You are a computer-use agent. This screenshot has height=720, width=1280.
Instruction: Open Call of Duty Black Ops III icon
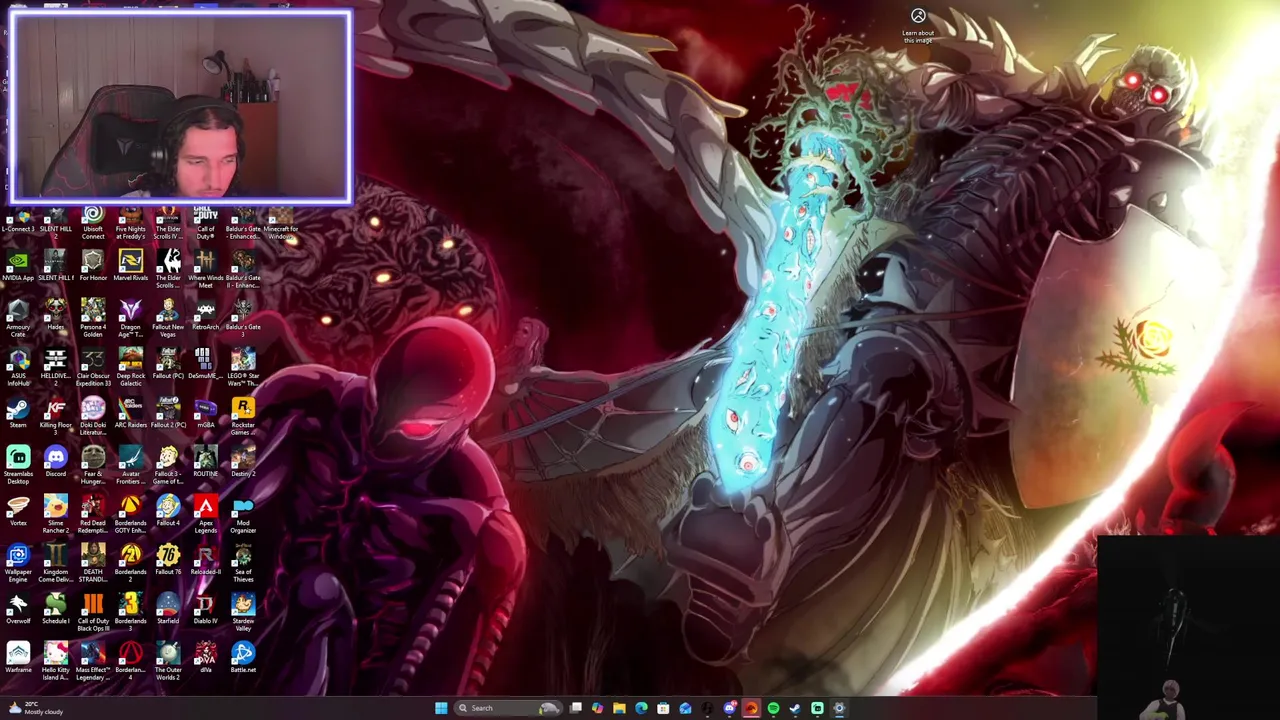click(93, 612)
